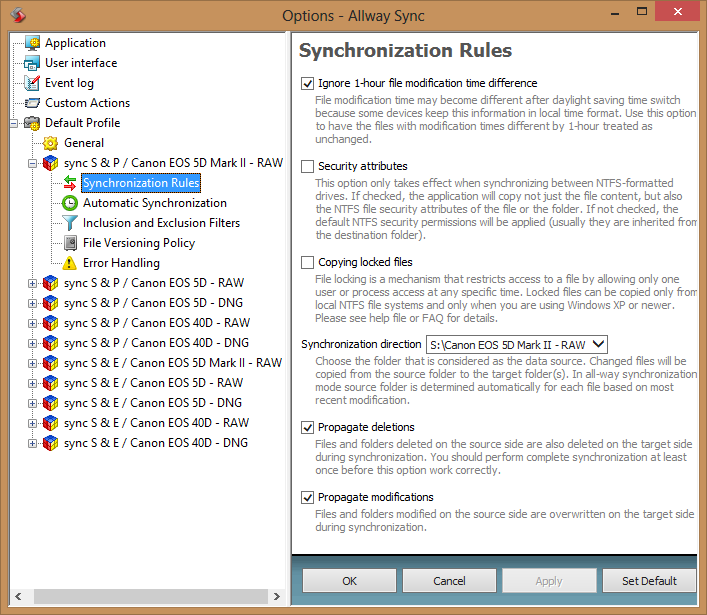707x615 pixels.
Task: Open the Synchronization direction dropdown
Action: (517, 344)
